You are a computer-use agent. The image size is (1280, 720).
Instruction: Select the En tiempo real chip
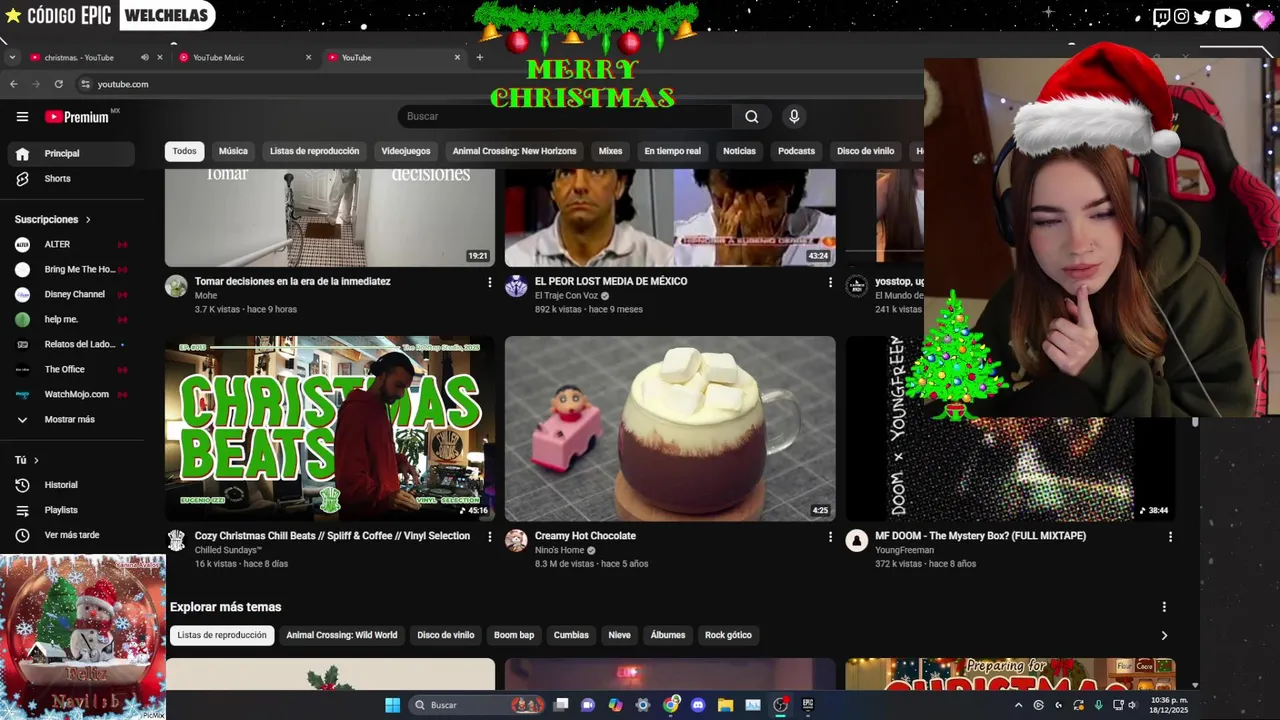pyautogui.click(x=672, y=151)
